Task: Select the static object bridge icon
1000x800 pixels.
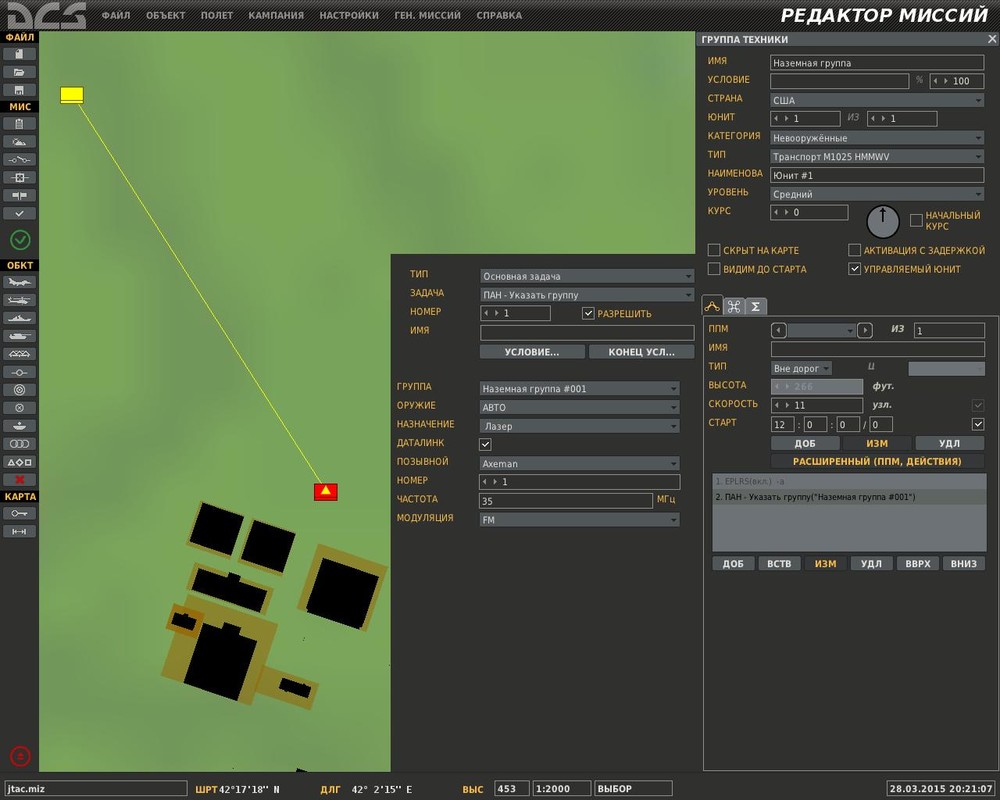Action: tap(19, 353)
